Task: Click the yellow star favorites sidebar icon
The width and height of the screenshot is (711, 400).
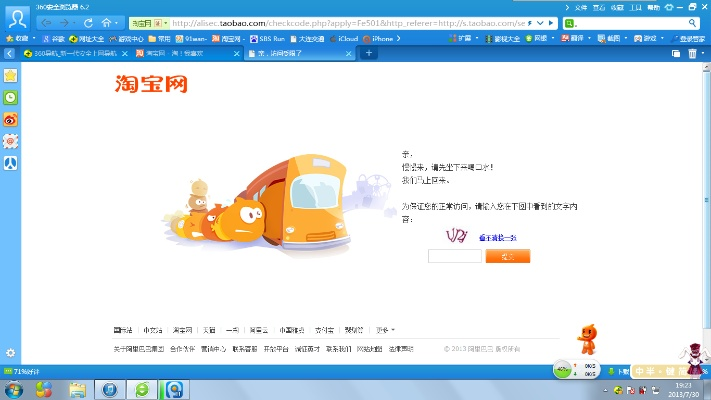Action: point(10,75)
